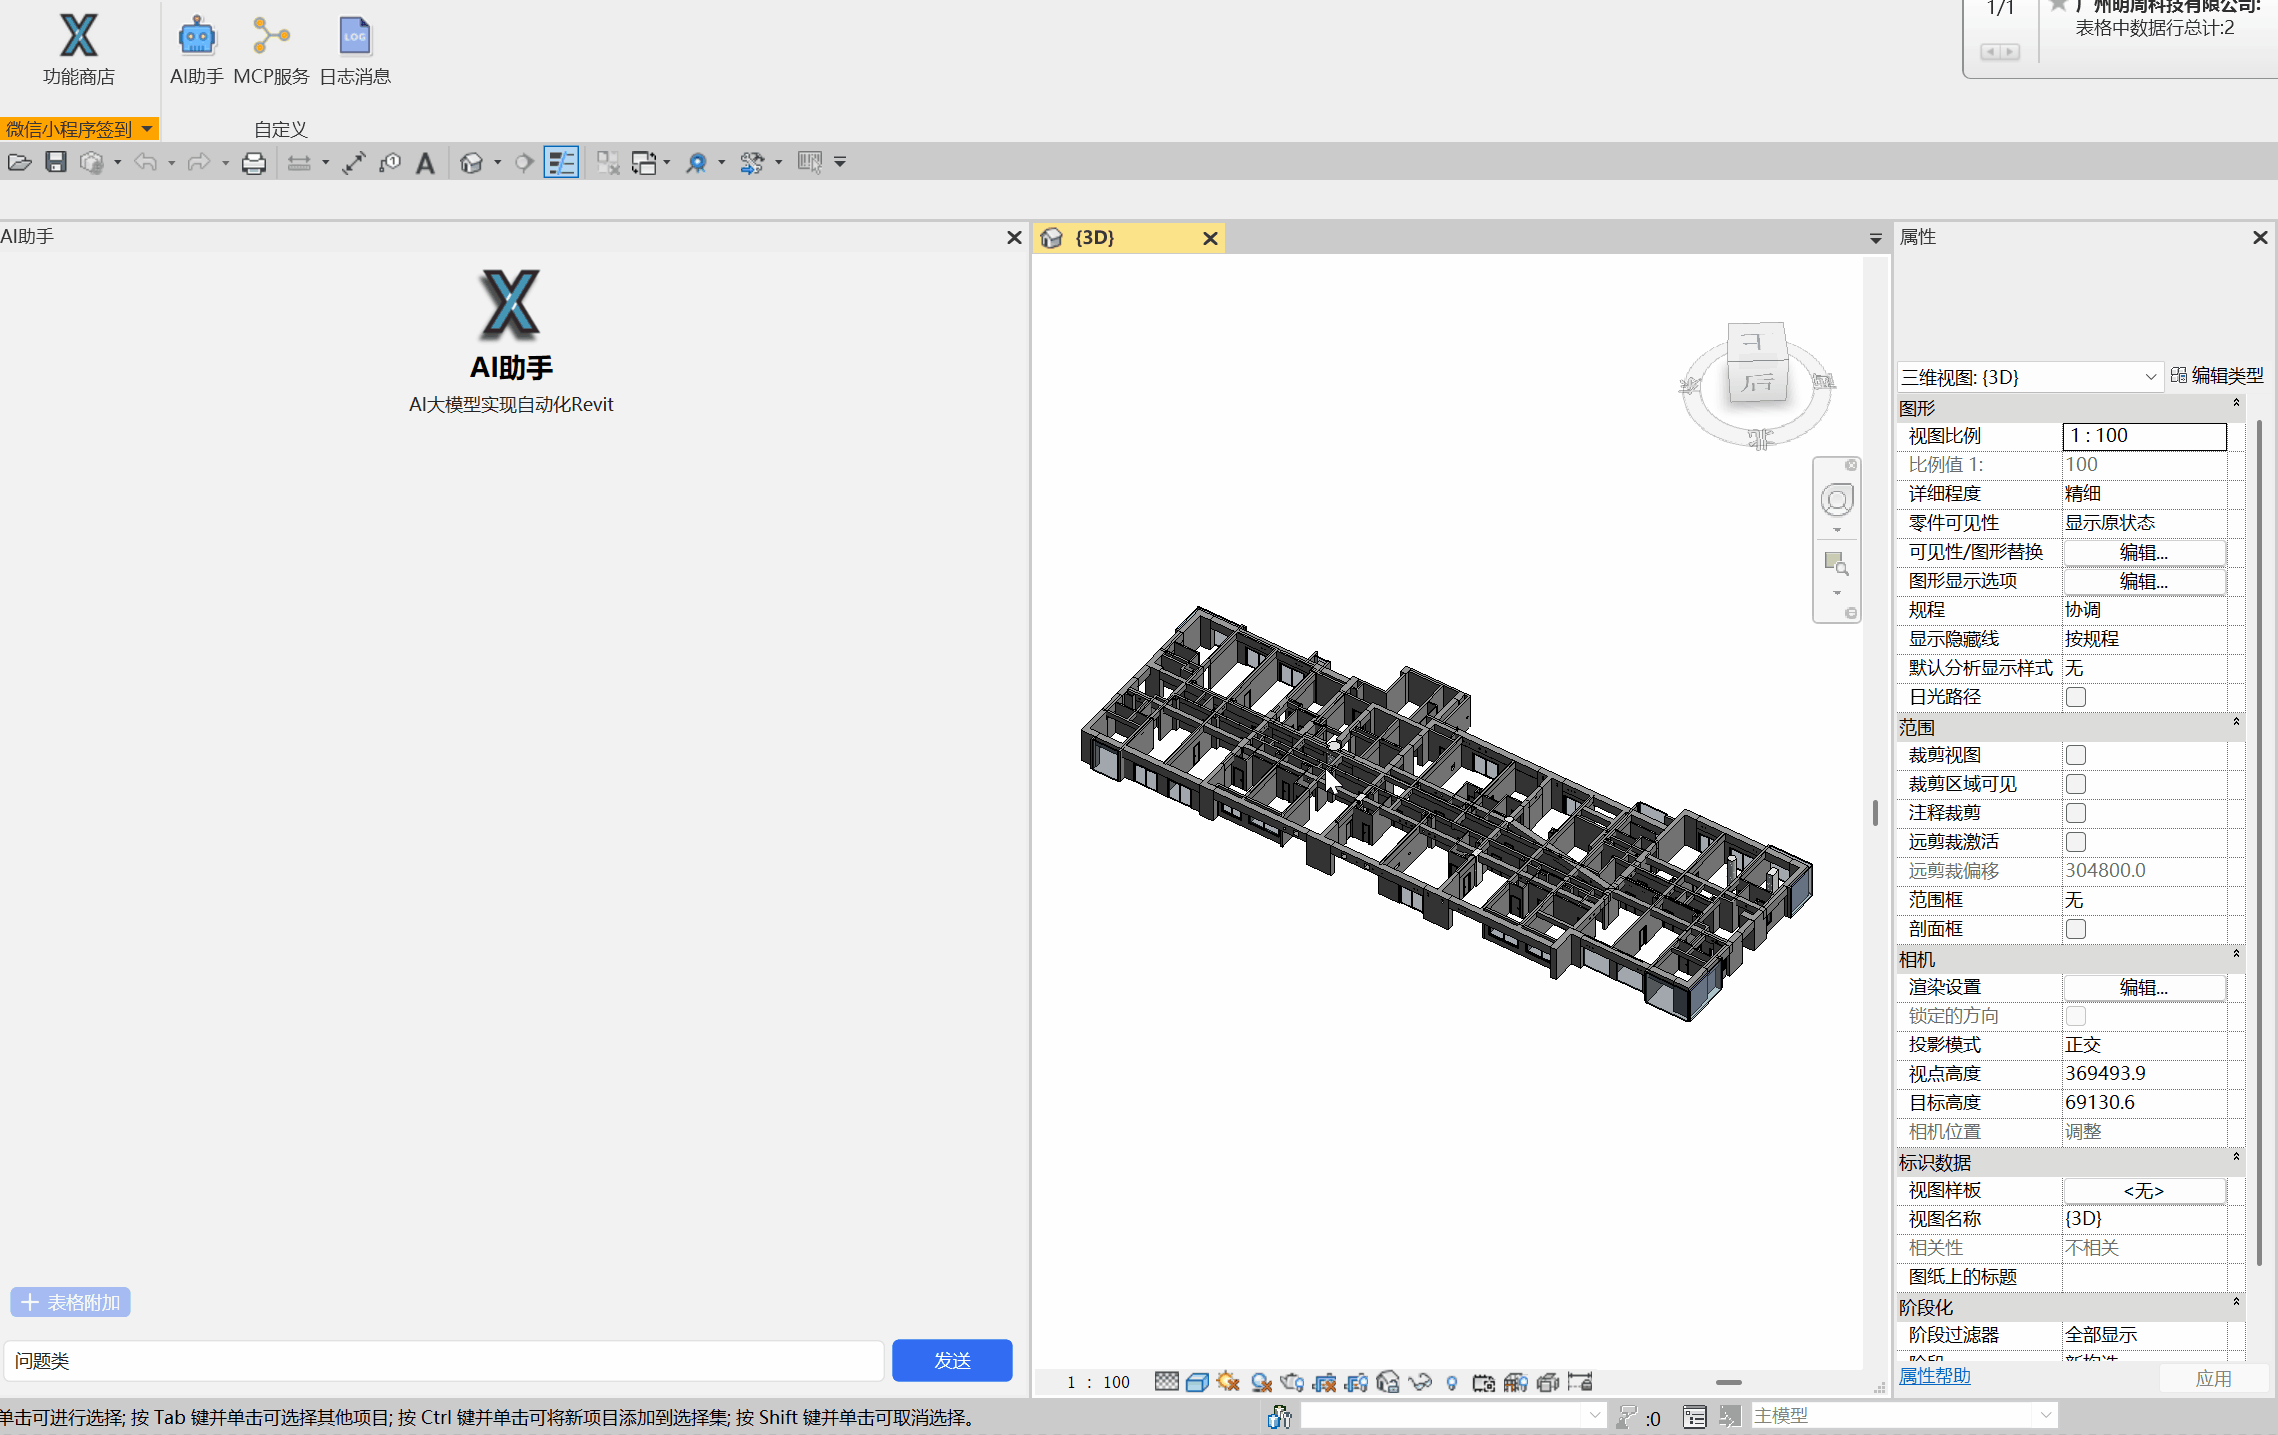Image resolution: width=2278 pixels, height=1435 pixels.
Task: Open the Detail Level icon in view bar
Action: point(1166,1382)
